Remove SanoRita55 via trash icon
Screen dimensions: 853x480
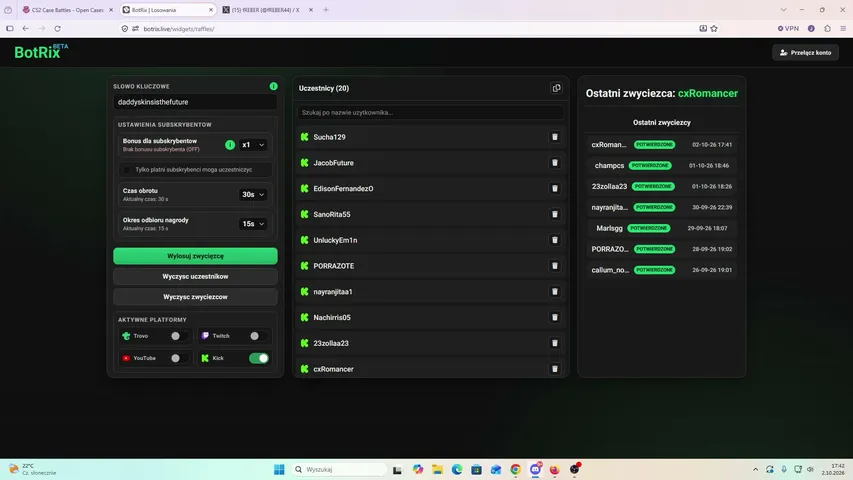click(x=554, y=214)
